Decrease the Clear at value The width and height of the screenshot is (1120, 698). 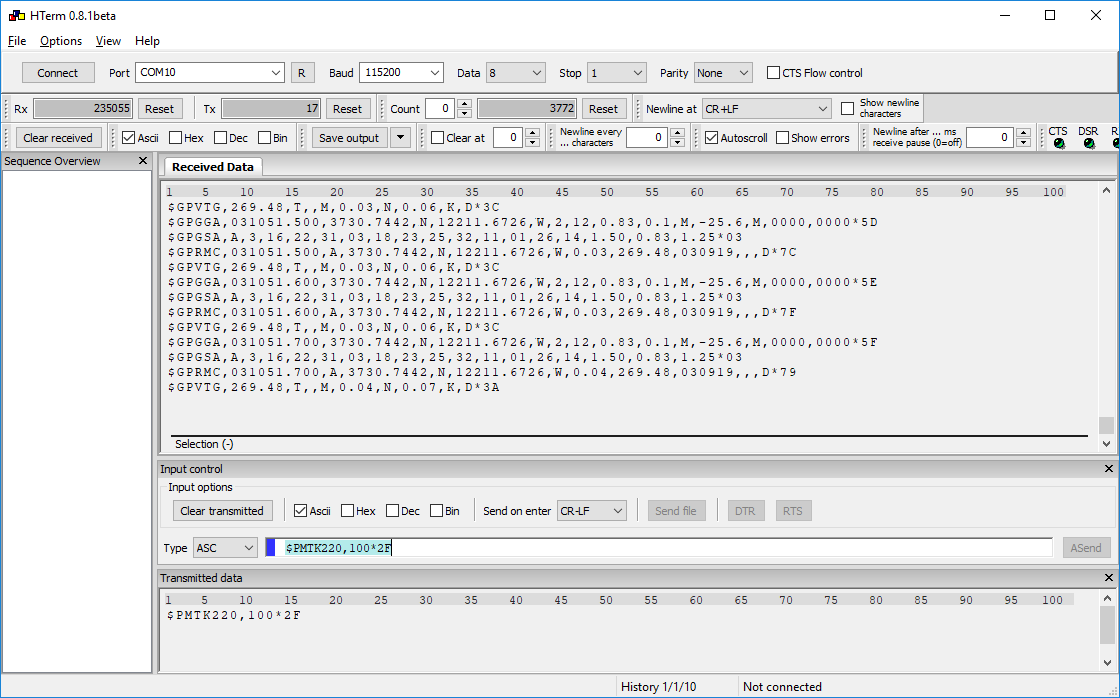[x=532, y=141]
